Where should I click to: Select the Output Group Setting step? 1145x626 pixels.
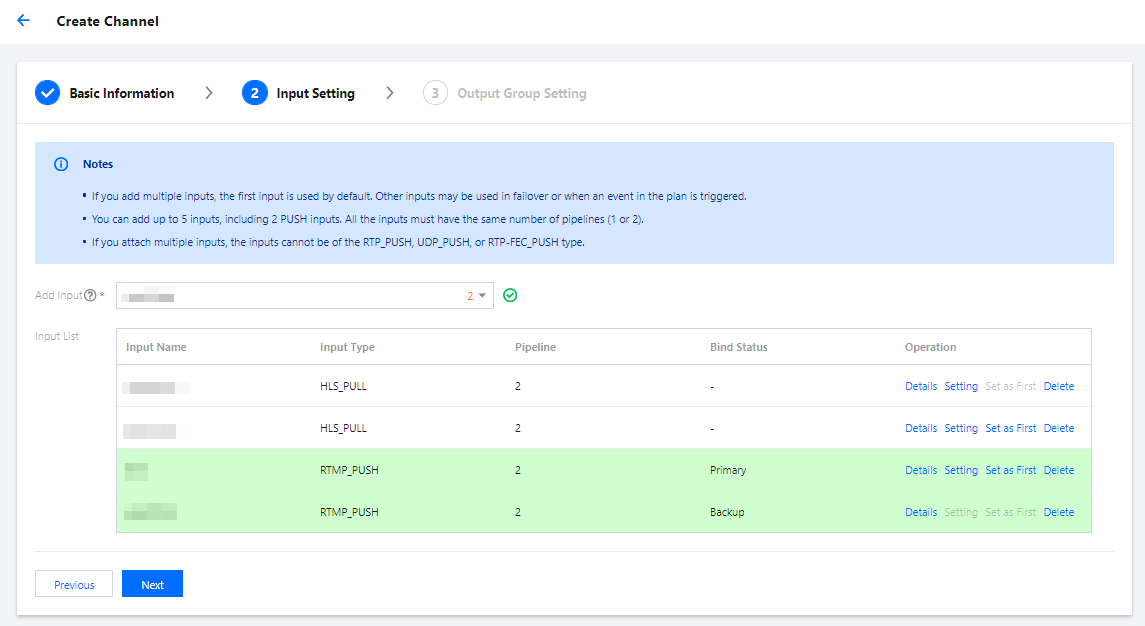[x=521, y=93]
